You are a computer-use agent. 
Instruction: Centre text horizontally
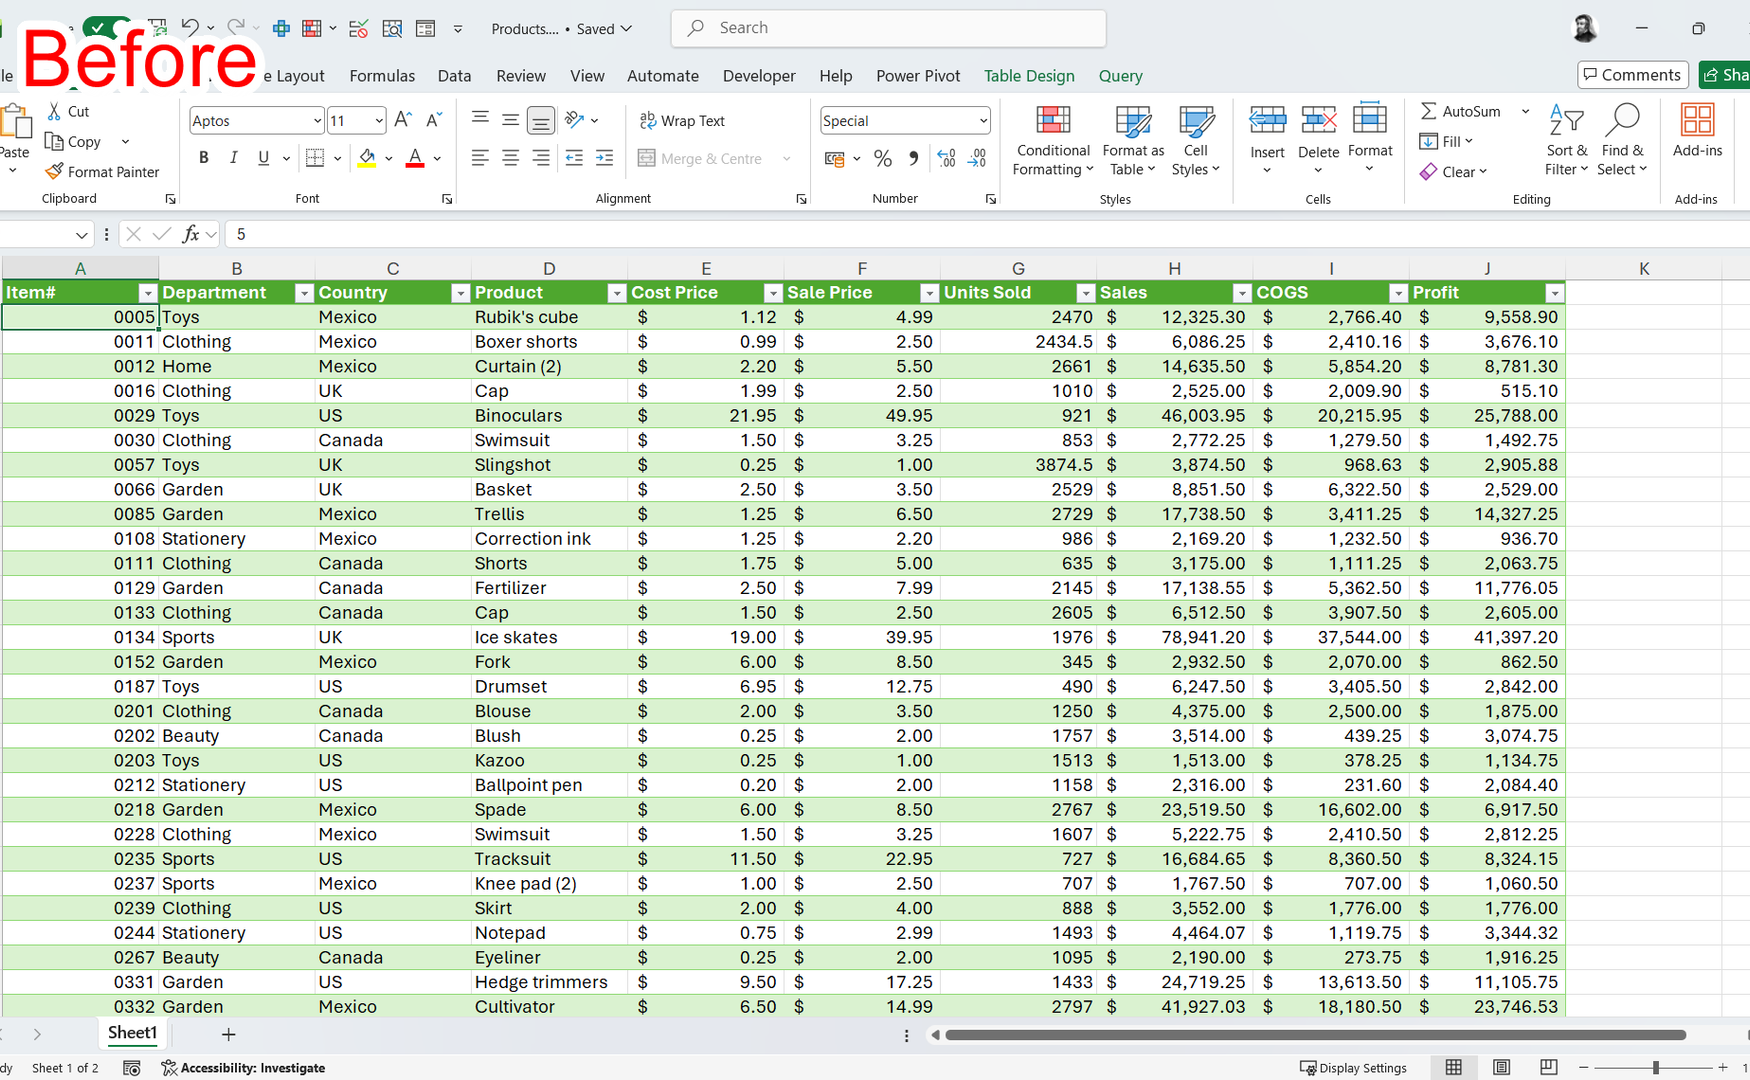coord(510,158)
